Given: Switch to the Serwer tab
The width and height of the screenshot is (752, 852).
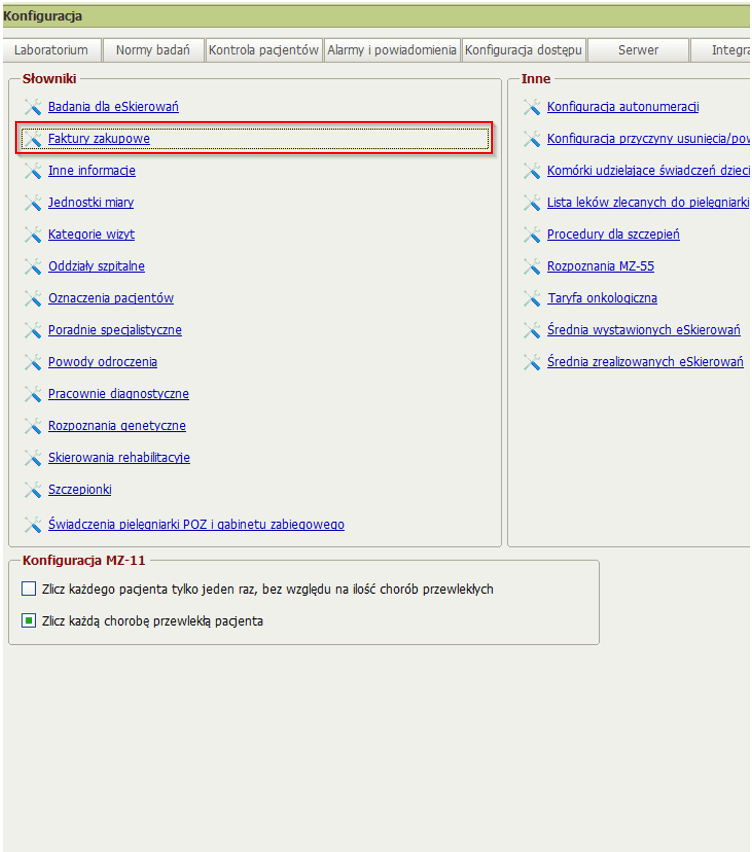Looking at the screenshot, I should click(x=637, y=50).
